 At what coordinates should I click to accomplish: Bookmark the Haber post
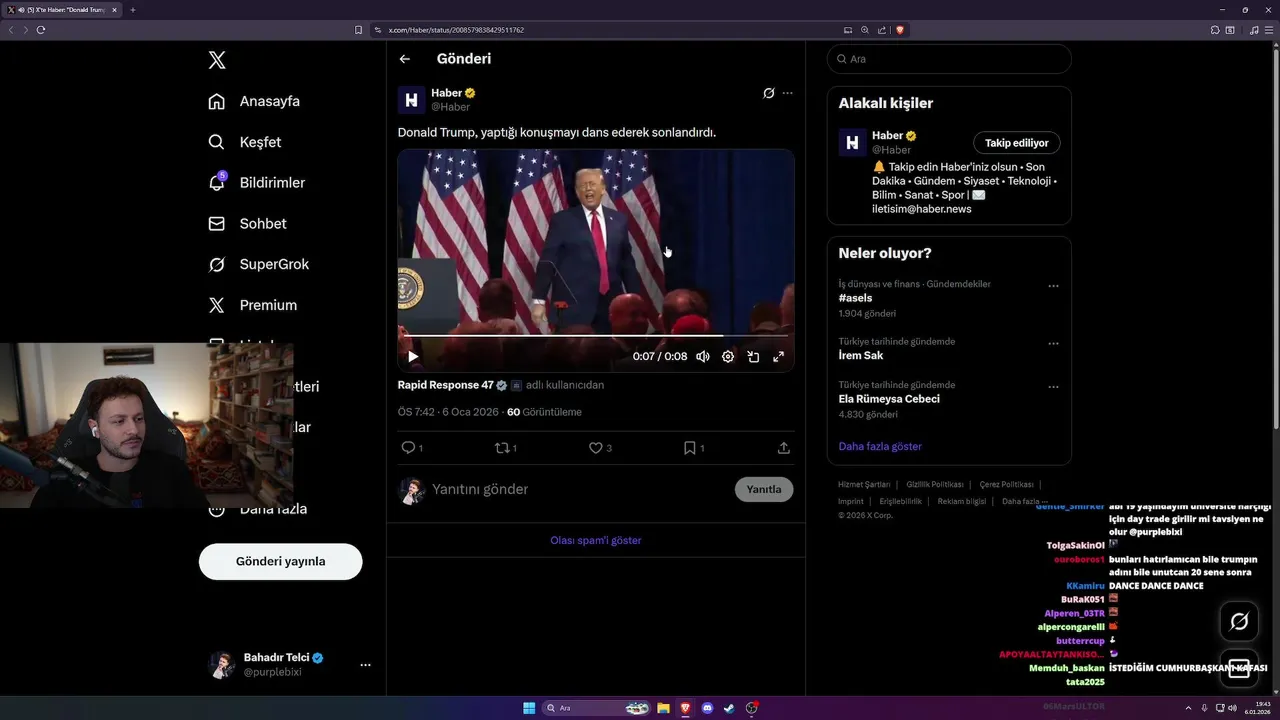pos(690,448)
